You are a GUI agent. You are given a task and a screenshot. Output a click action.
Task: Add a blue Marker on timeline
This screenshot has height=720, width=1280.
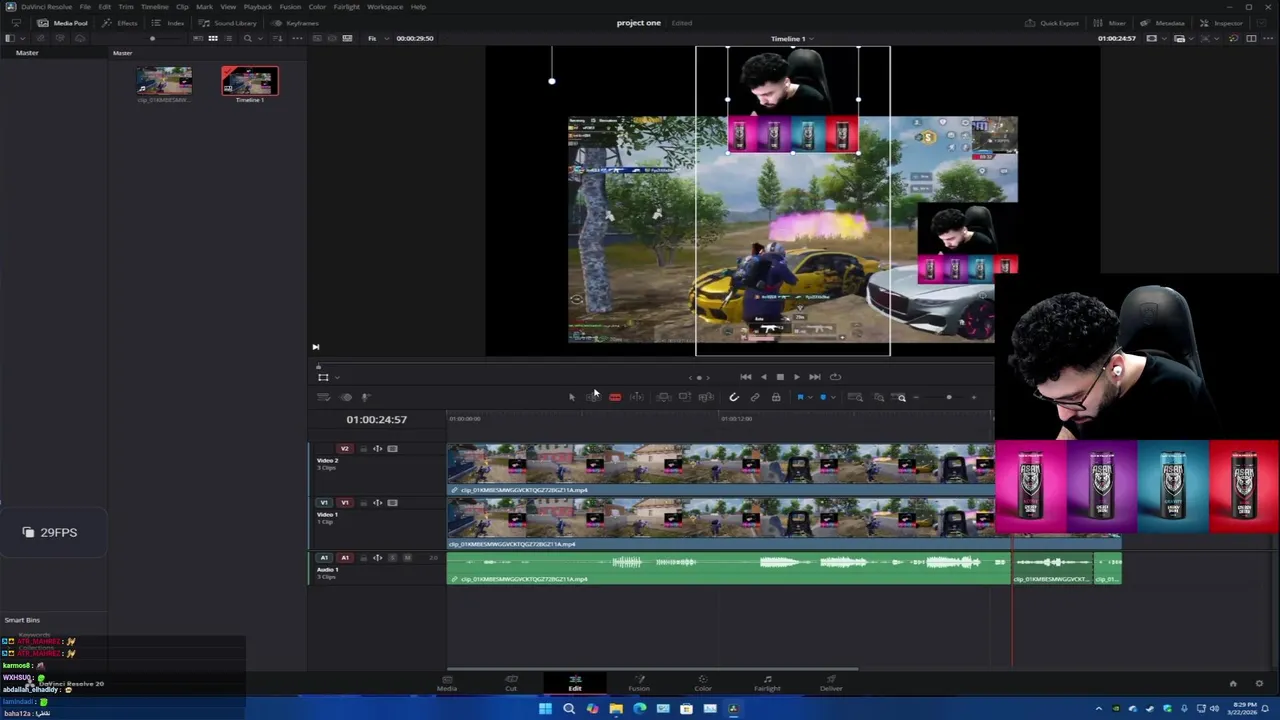coord(823,397)
